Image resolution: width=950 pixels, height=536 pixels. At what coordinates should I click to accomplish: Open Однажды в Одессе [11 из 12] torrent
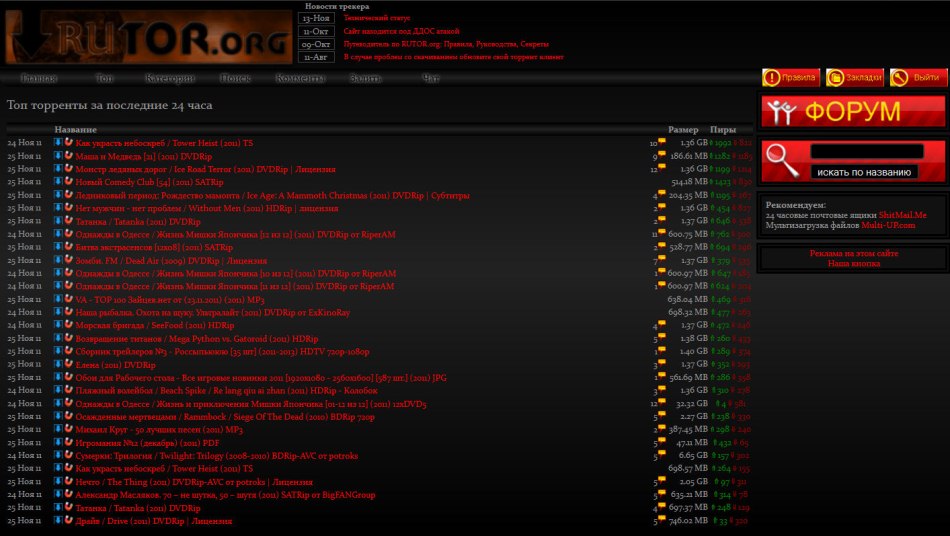[x=234, y=286]
